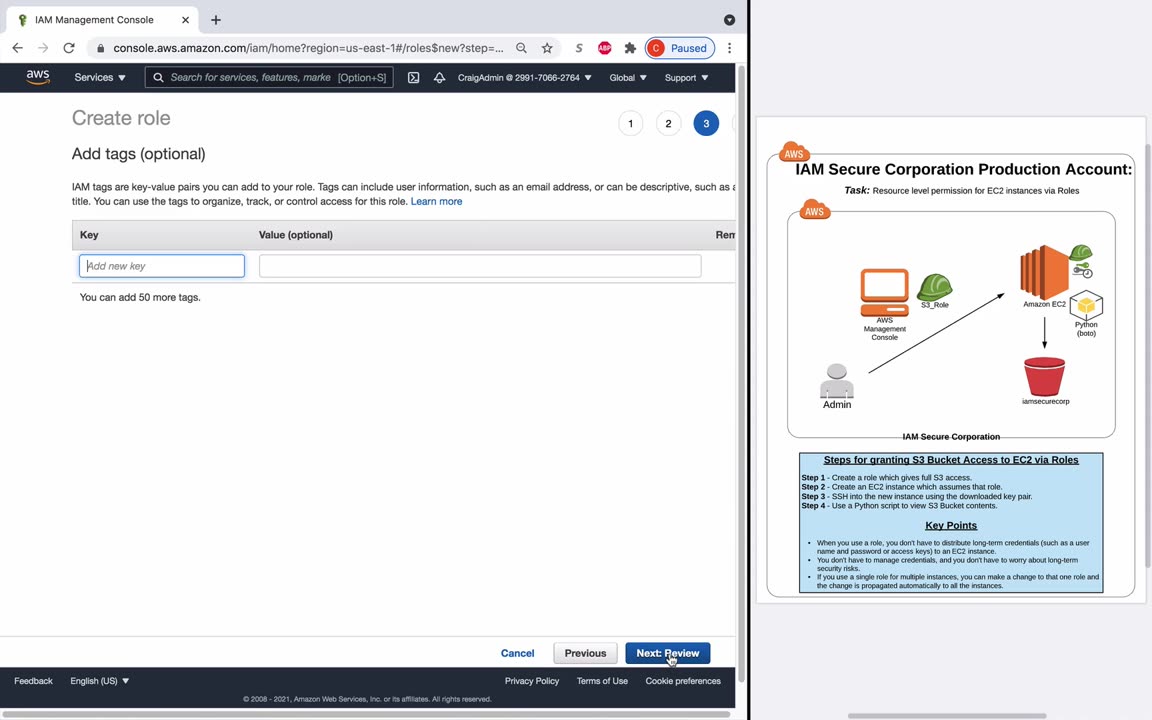Open the ABP ad blocker extension
The image size is (1152, 720).
point(605,48)
